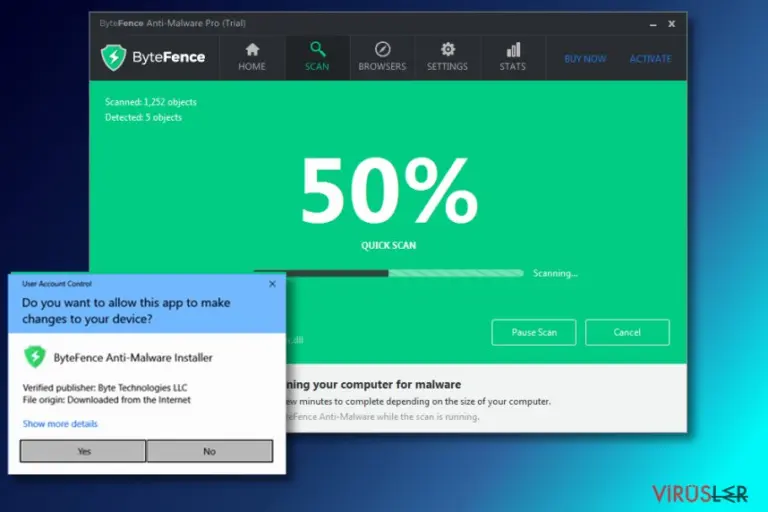View the Stats tab

(513, 57)
